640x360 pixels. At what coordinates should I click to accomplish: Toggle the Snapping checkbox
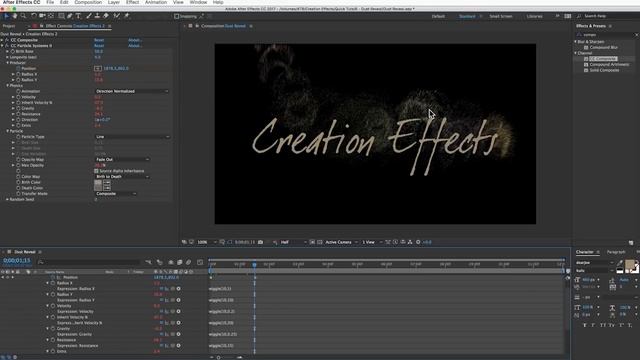176,16
